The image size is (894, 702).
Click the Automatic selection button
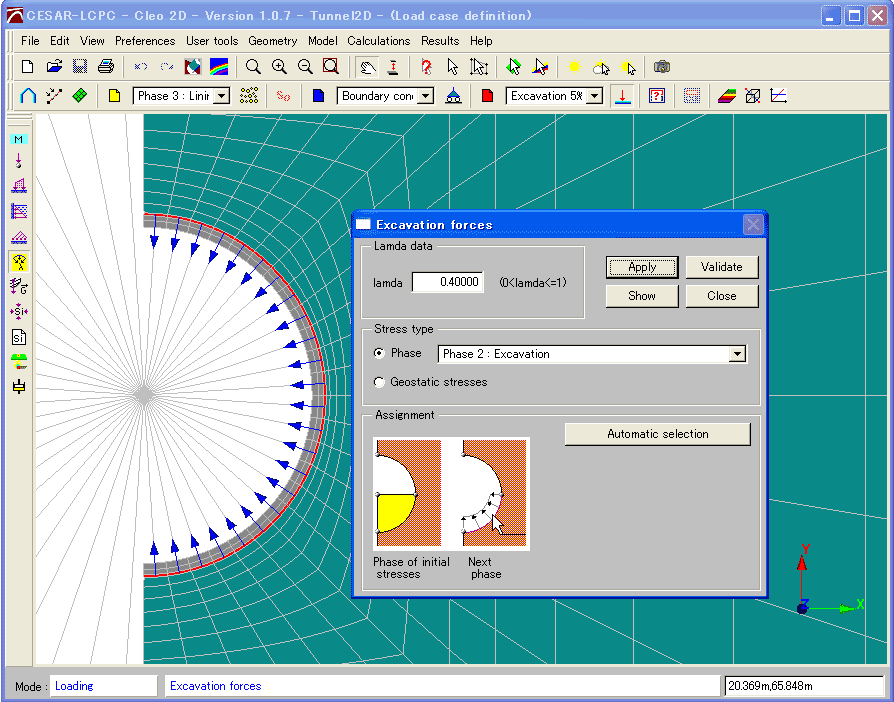657,434
